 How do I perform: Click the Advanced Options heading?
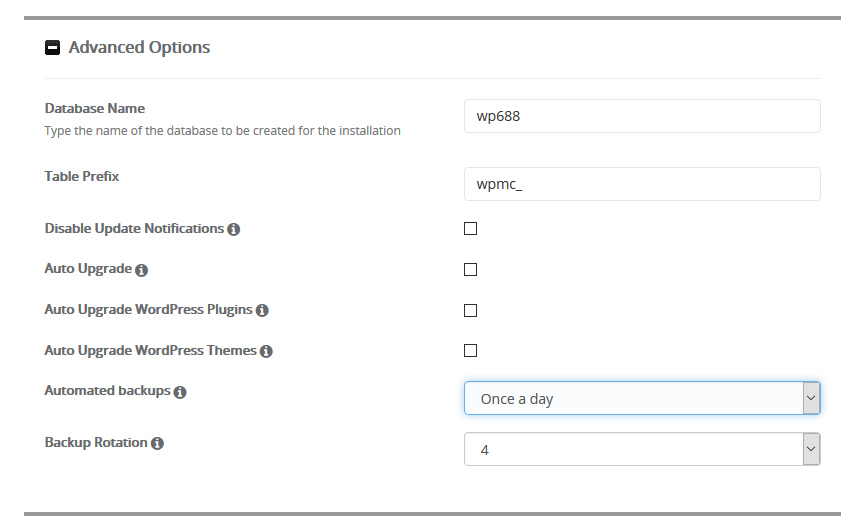pos(139,47)
